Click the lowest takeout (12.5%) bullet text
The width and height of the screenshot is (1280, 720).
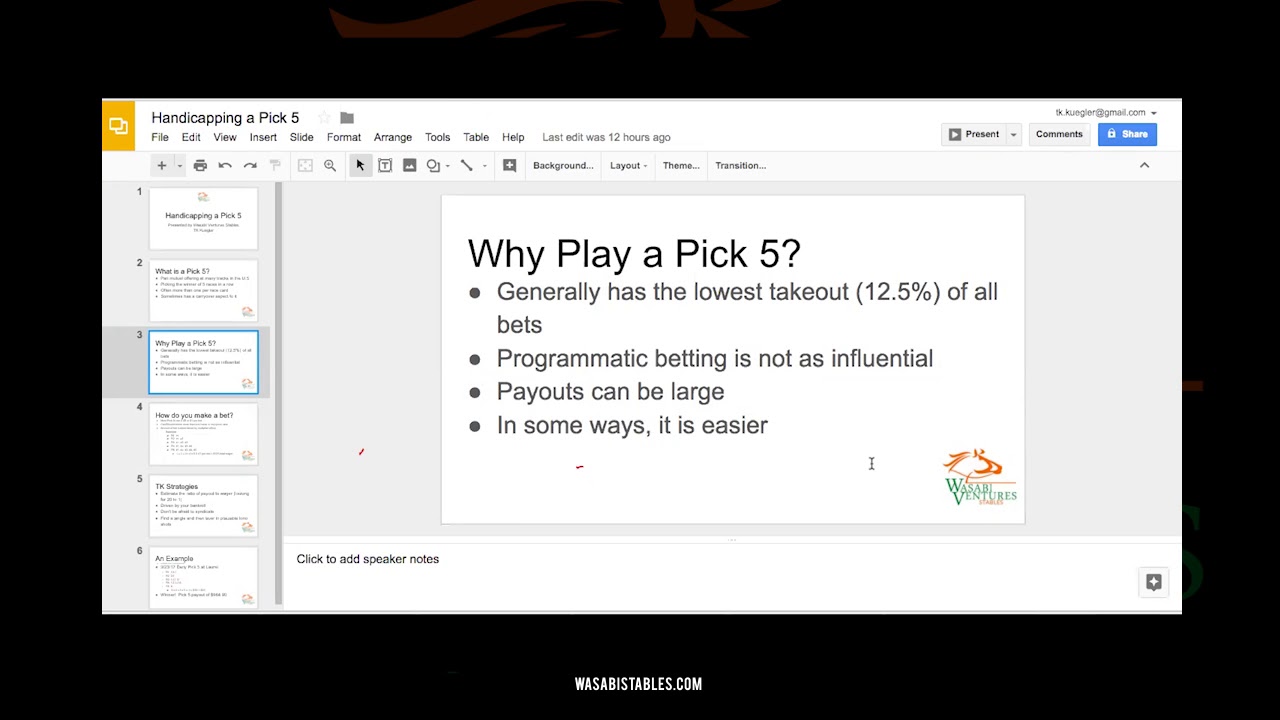[x=747, y=308]
